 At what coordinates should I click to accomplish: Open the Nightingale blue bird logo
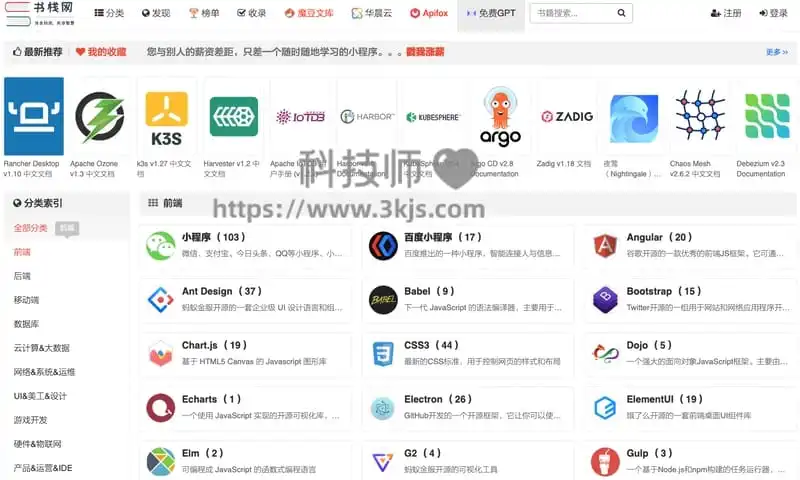click(633, 116)
